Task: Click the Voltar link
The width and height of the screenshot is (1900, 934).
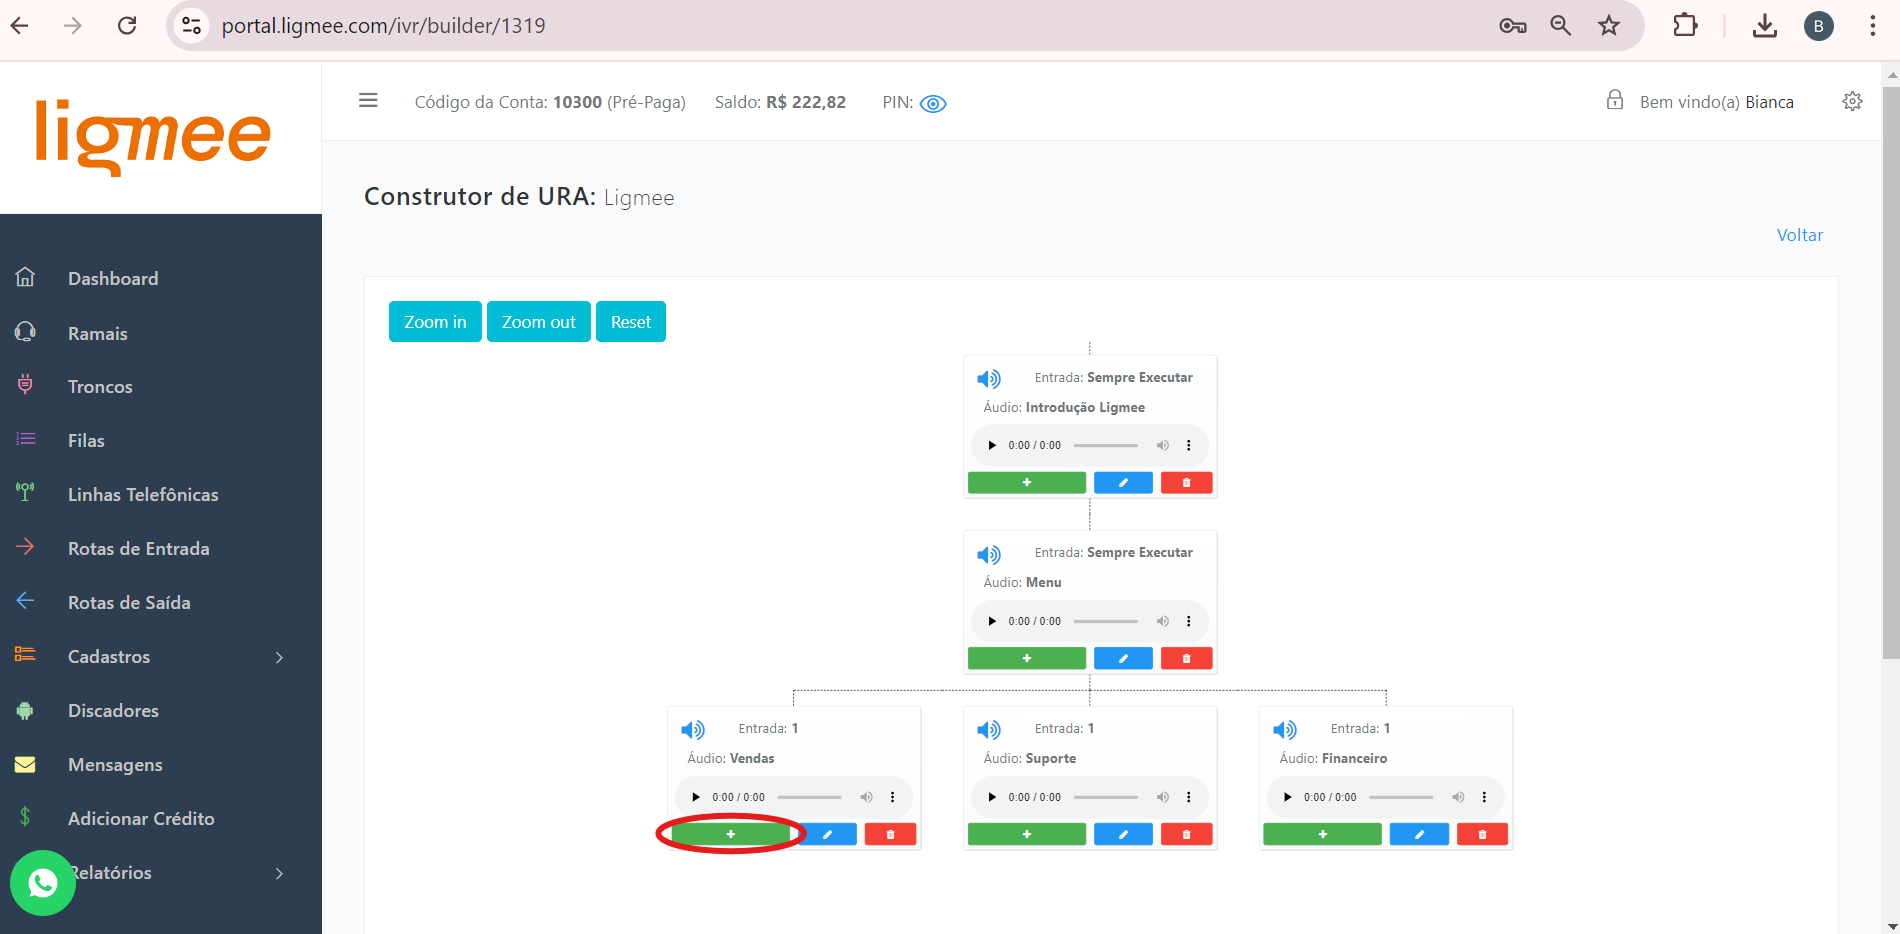Action: pos(1799,235)
